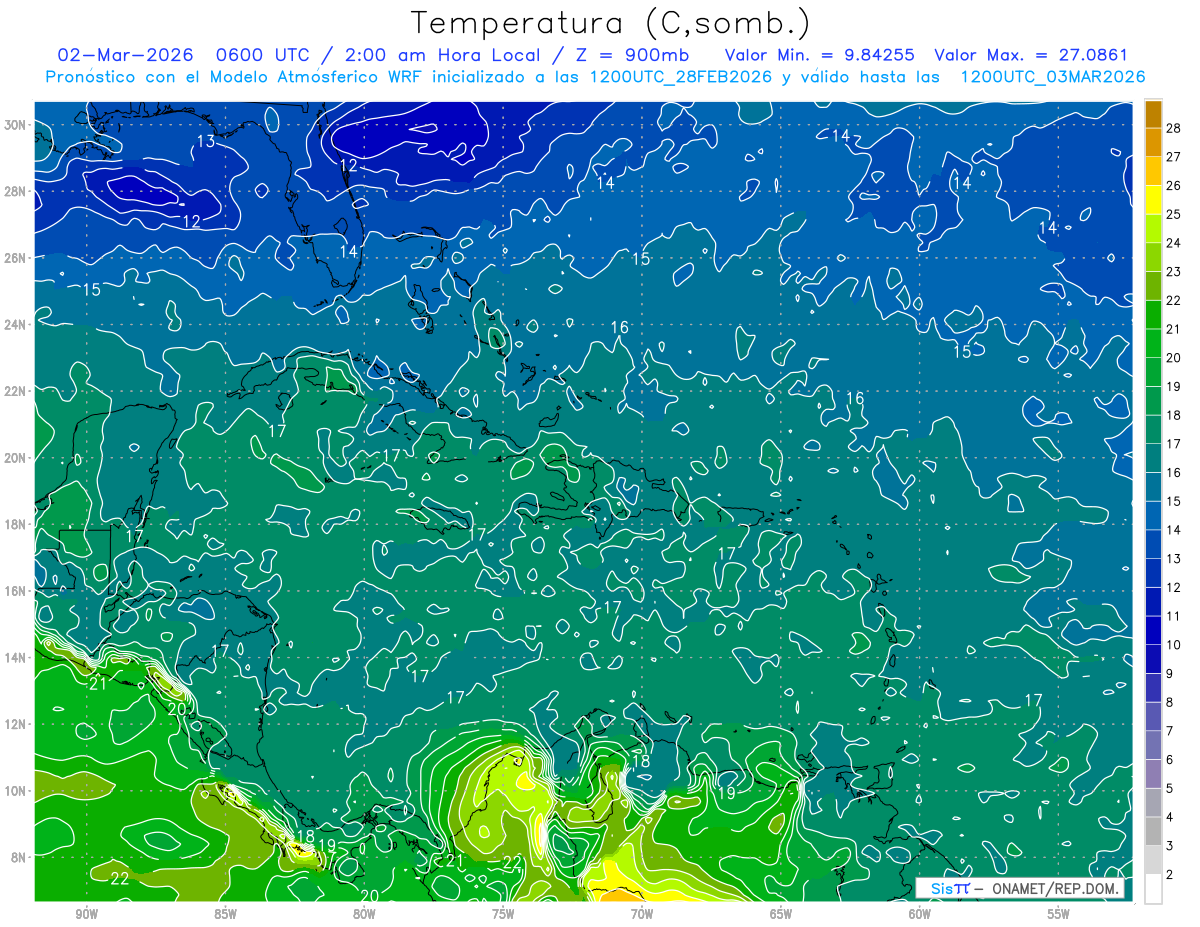Pick the white colorbar segment below 2
1200x927 pixels.
(x=1153, y=888)
